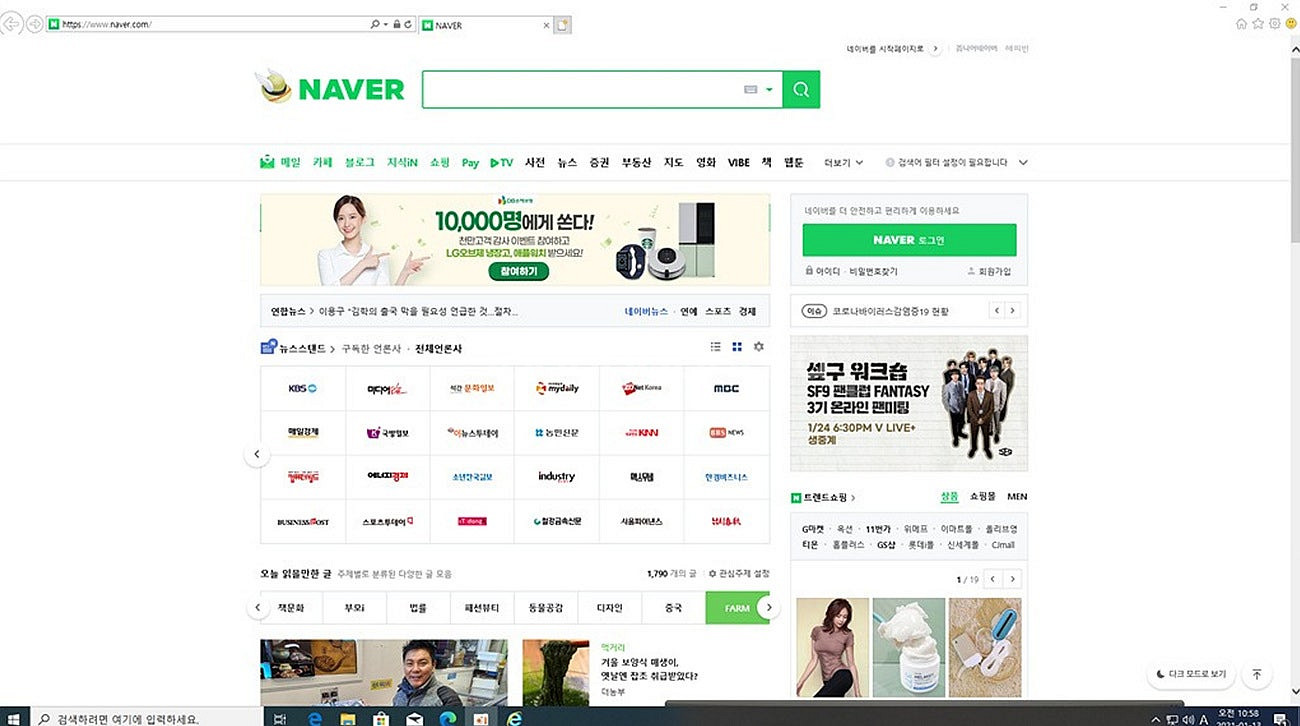This screenshot has height=726, width=1300.
Task: Refresh the page in address bar
Action: (x=408, y=24)
